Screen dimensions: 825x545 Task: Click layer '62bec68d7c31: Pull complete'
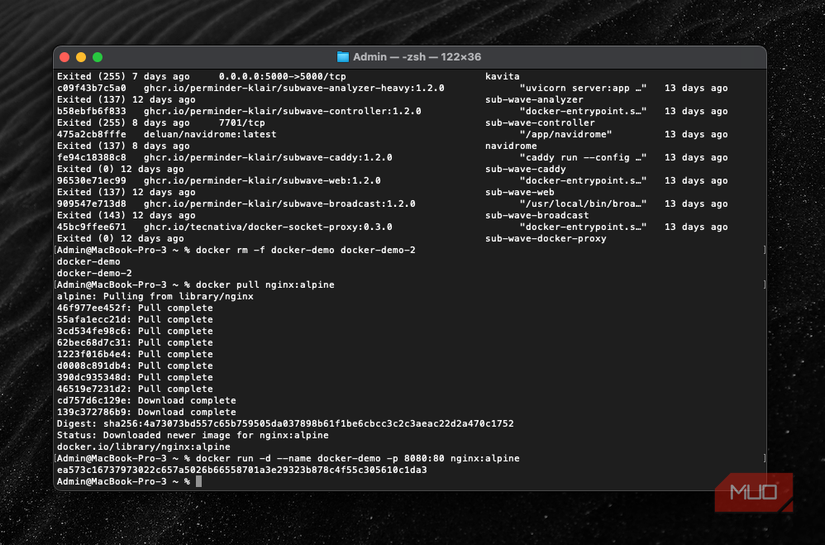pos(135,342)
